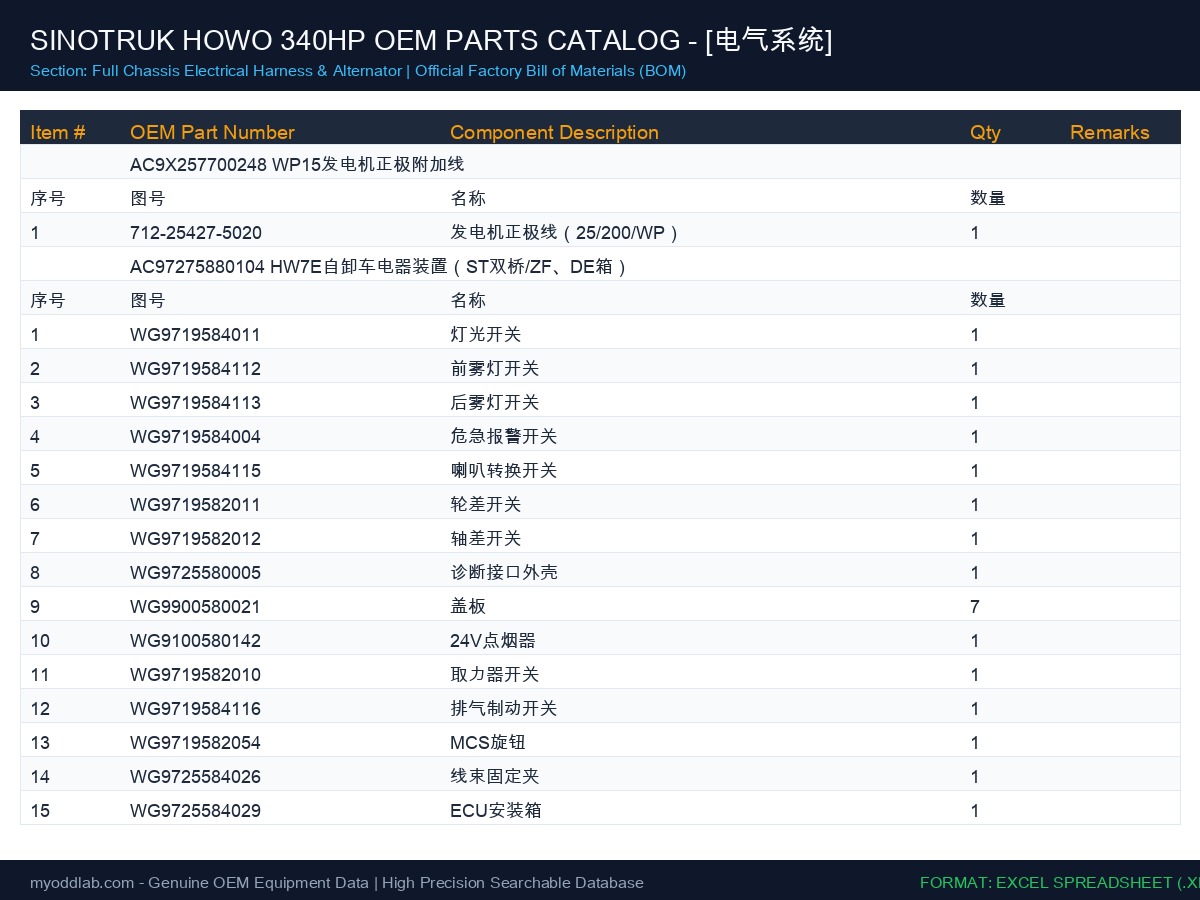
Task: Click the 'Qty' column header
Action: [985, 132]
